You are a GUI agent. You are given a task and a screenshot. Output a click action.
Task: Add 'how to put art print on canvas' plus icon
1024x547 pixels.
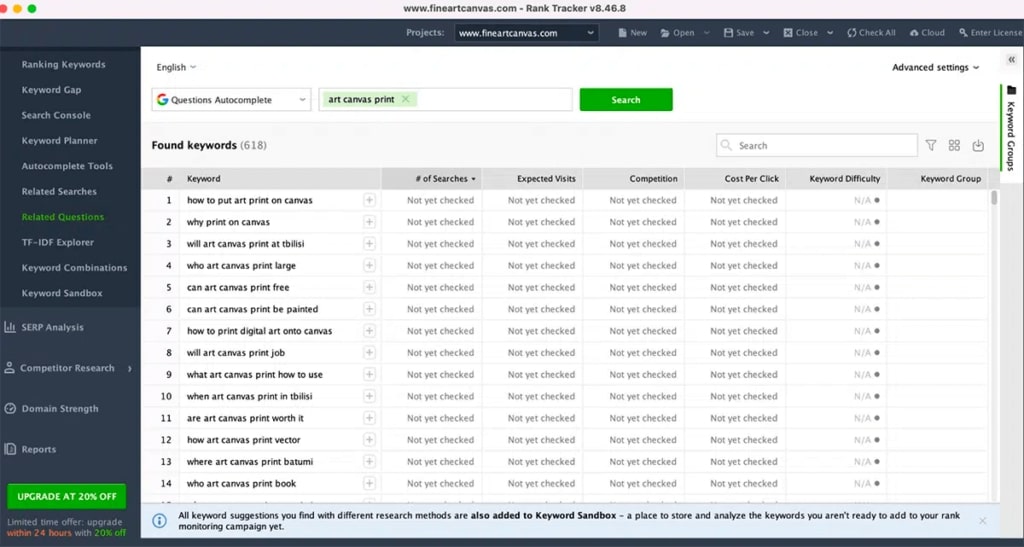point(369,200)
